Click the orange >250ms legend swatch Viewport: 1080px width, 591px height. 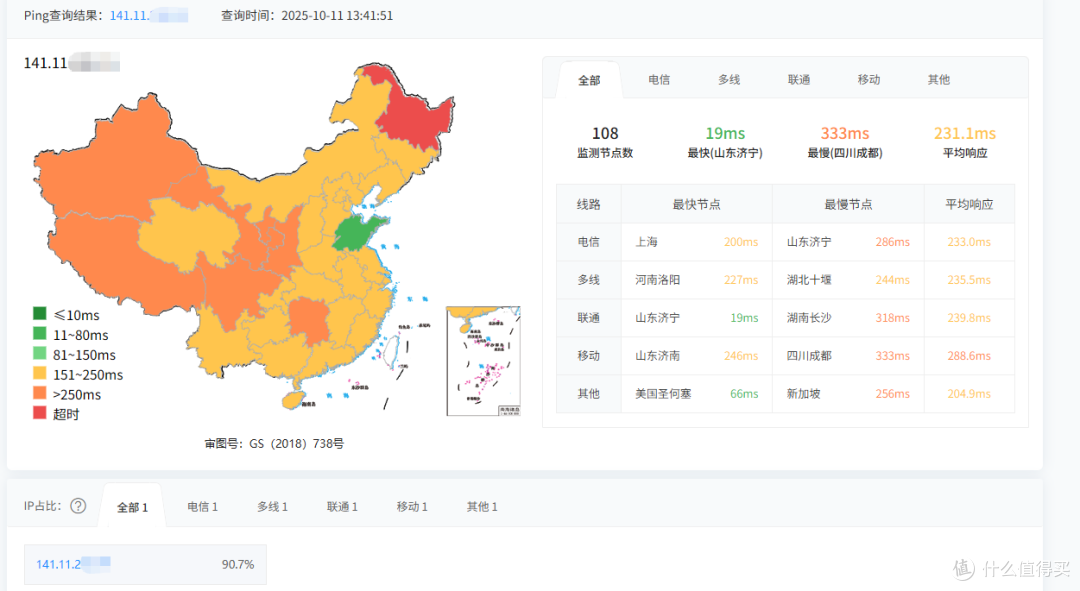click(40, 393)
